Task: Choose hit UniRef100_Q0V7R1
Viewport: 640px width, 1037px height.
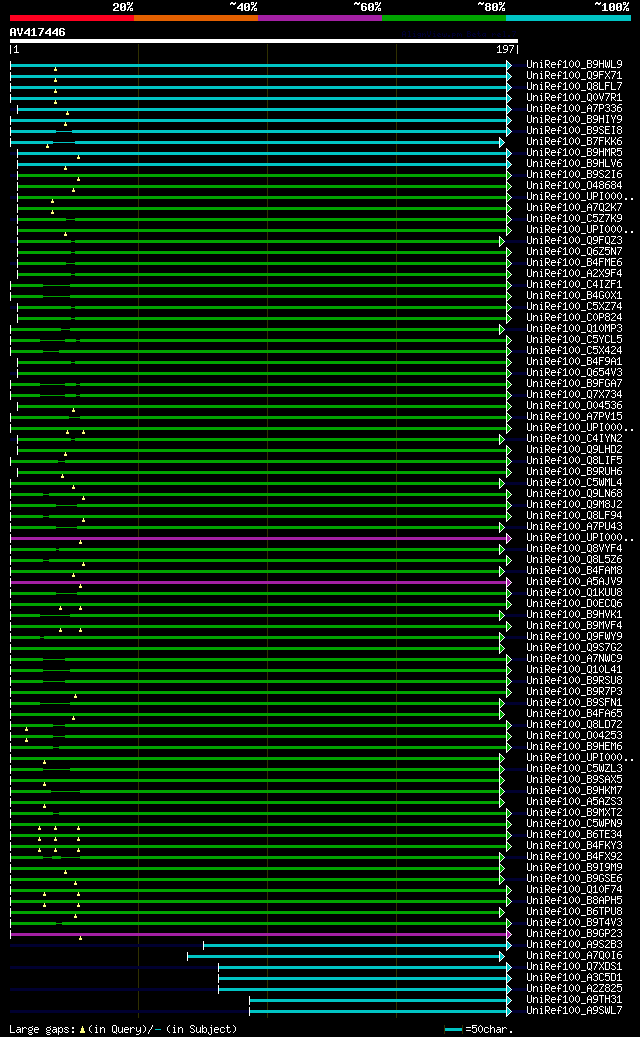Action: point(574,98)
